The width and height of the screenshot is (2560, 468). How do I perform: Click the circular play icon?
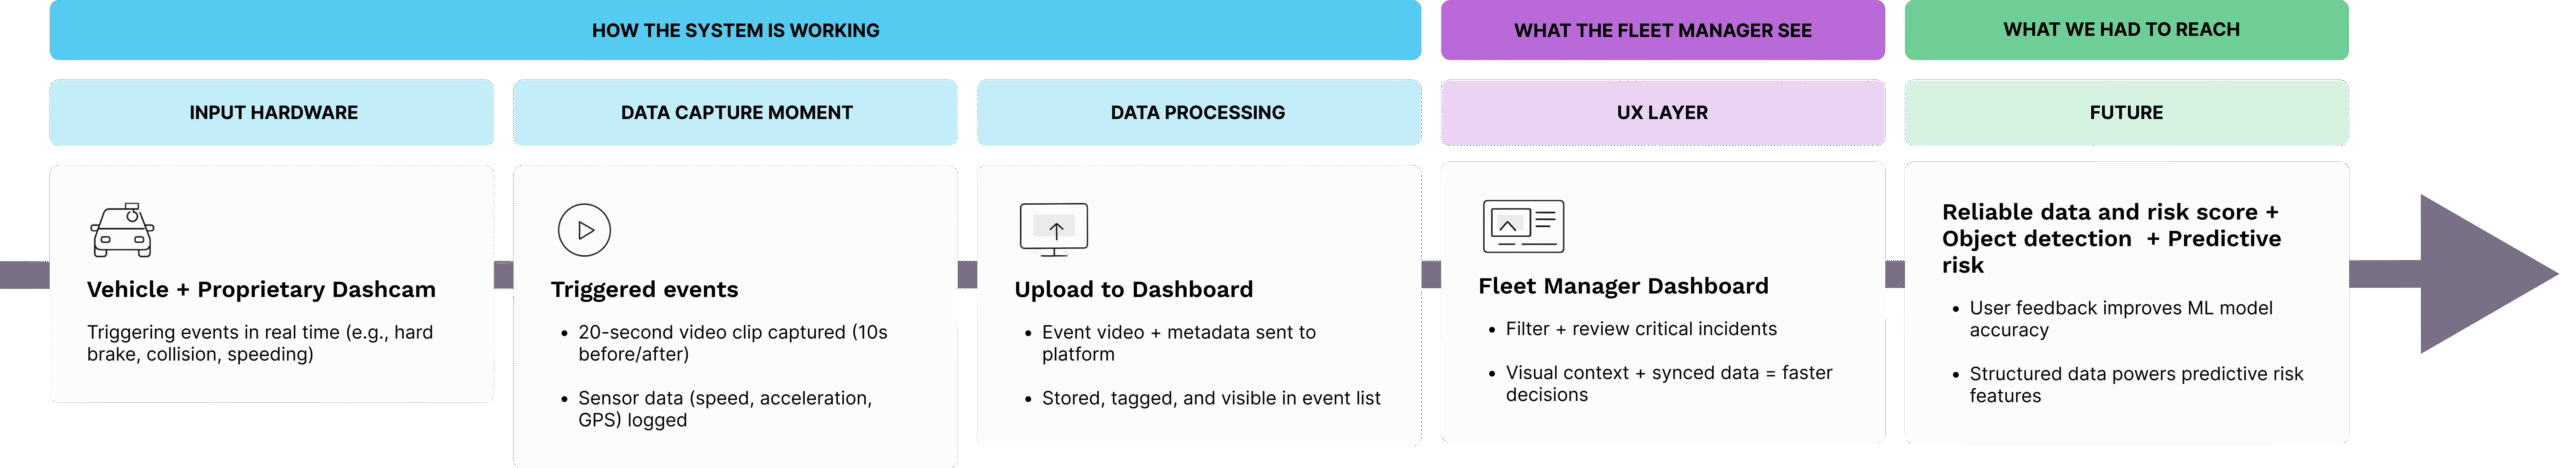coord(584,230)
